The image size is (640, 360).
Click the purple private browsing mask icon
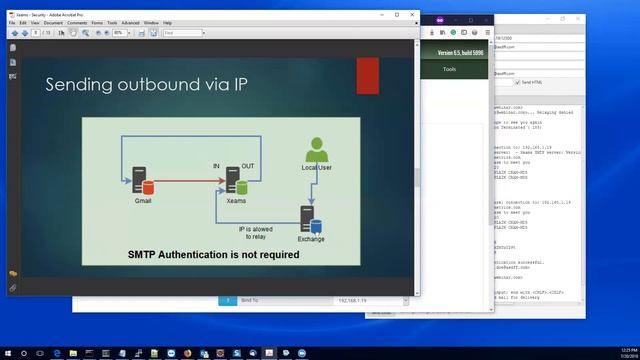[x=440, y=20]
